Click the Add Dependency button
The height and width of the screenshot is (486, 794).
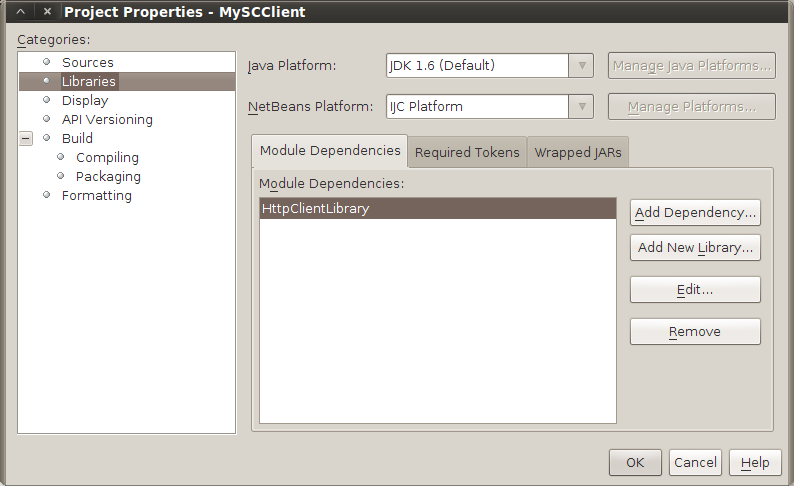click(x=695, y=213)
